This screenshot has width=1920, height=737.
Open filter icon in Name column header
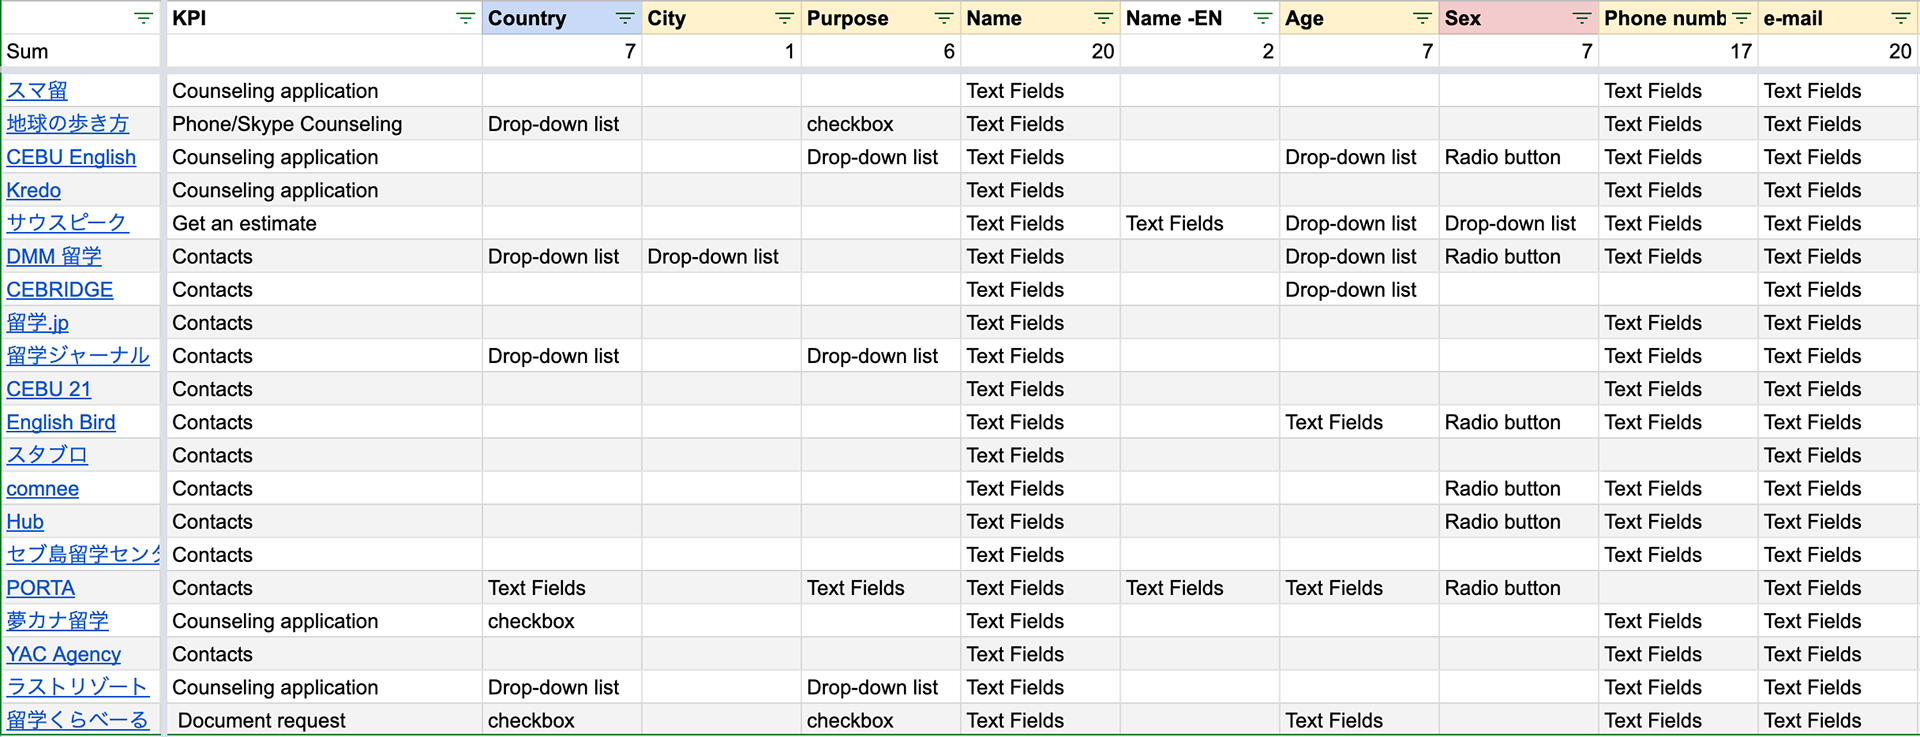click(x=1103, y=18)
